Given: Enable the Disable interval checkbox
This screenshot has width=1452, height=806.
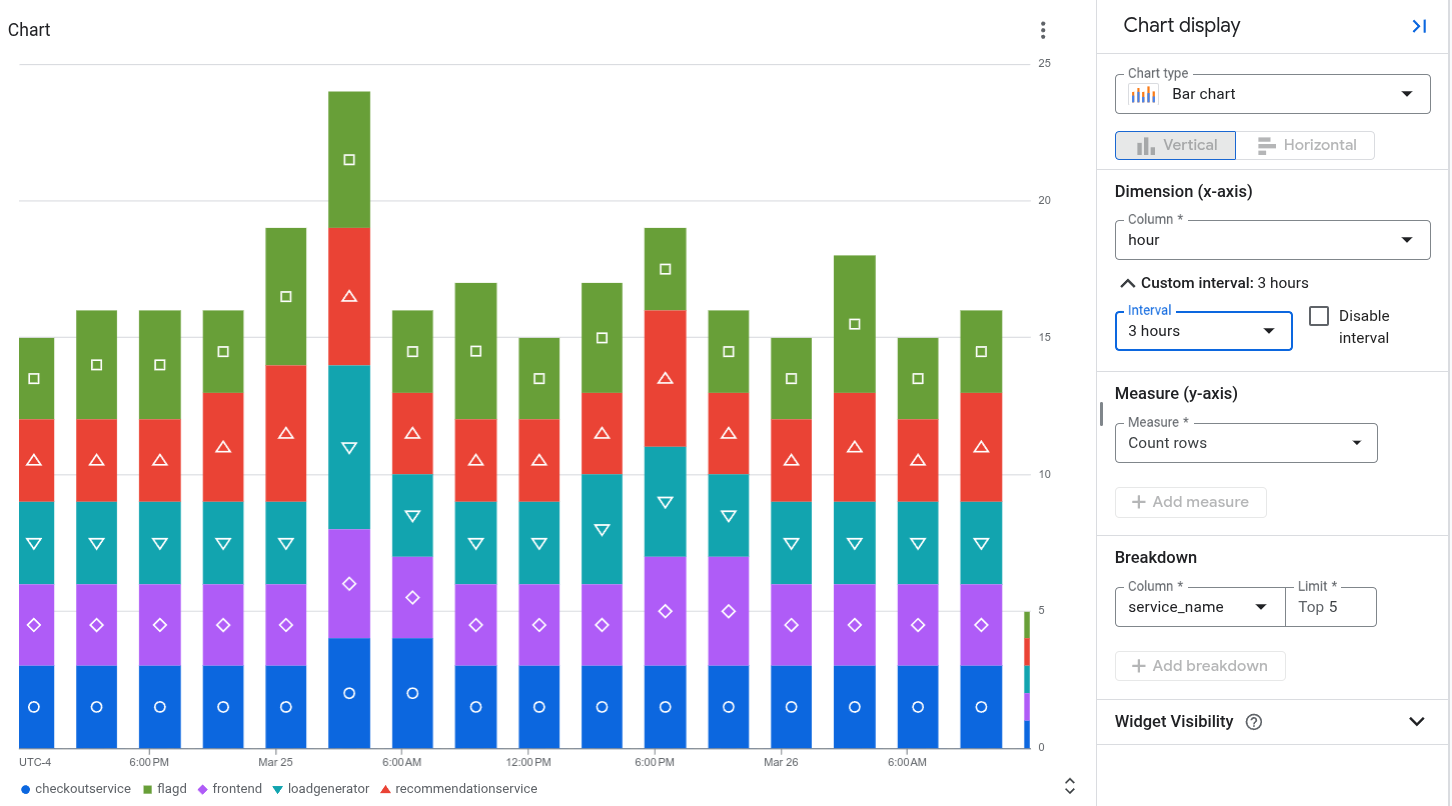Looking at the screenshot, I should (x=1317, y=315).
